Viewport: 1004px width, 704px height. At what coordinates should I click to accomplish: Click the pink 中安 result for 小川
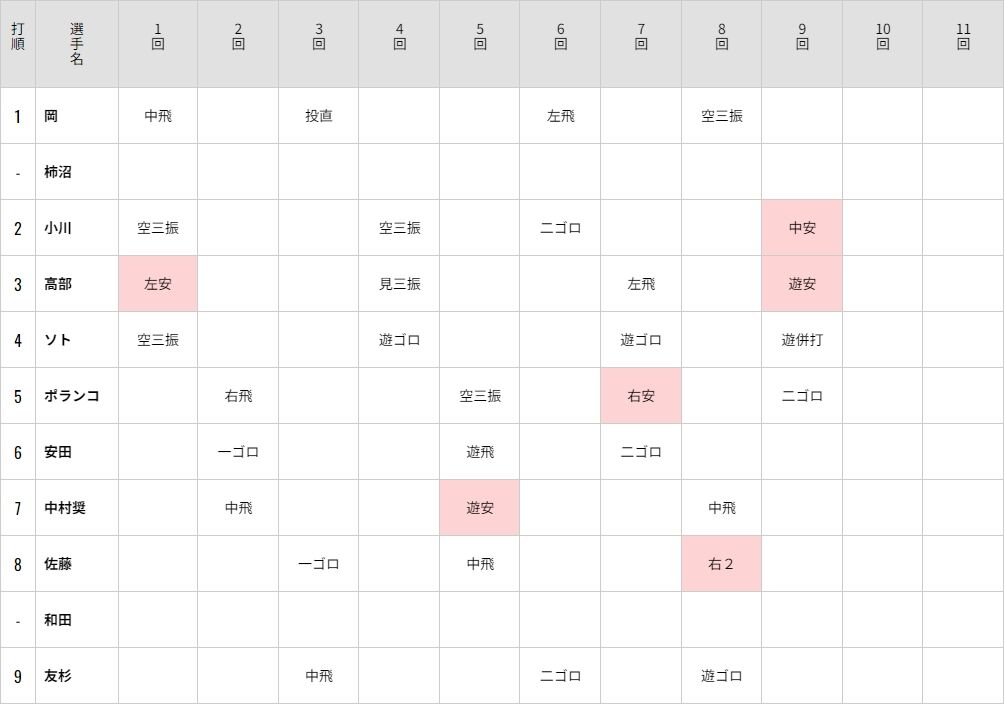pos(802,227)
